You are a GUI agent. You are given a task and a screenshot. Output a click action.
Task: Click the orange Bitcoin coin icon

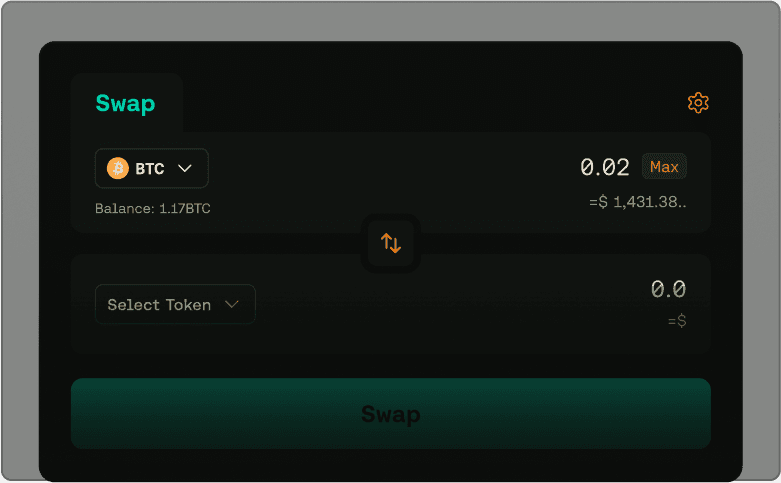(x=118, y=168)
